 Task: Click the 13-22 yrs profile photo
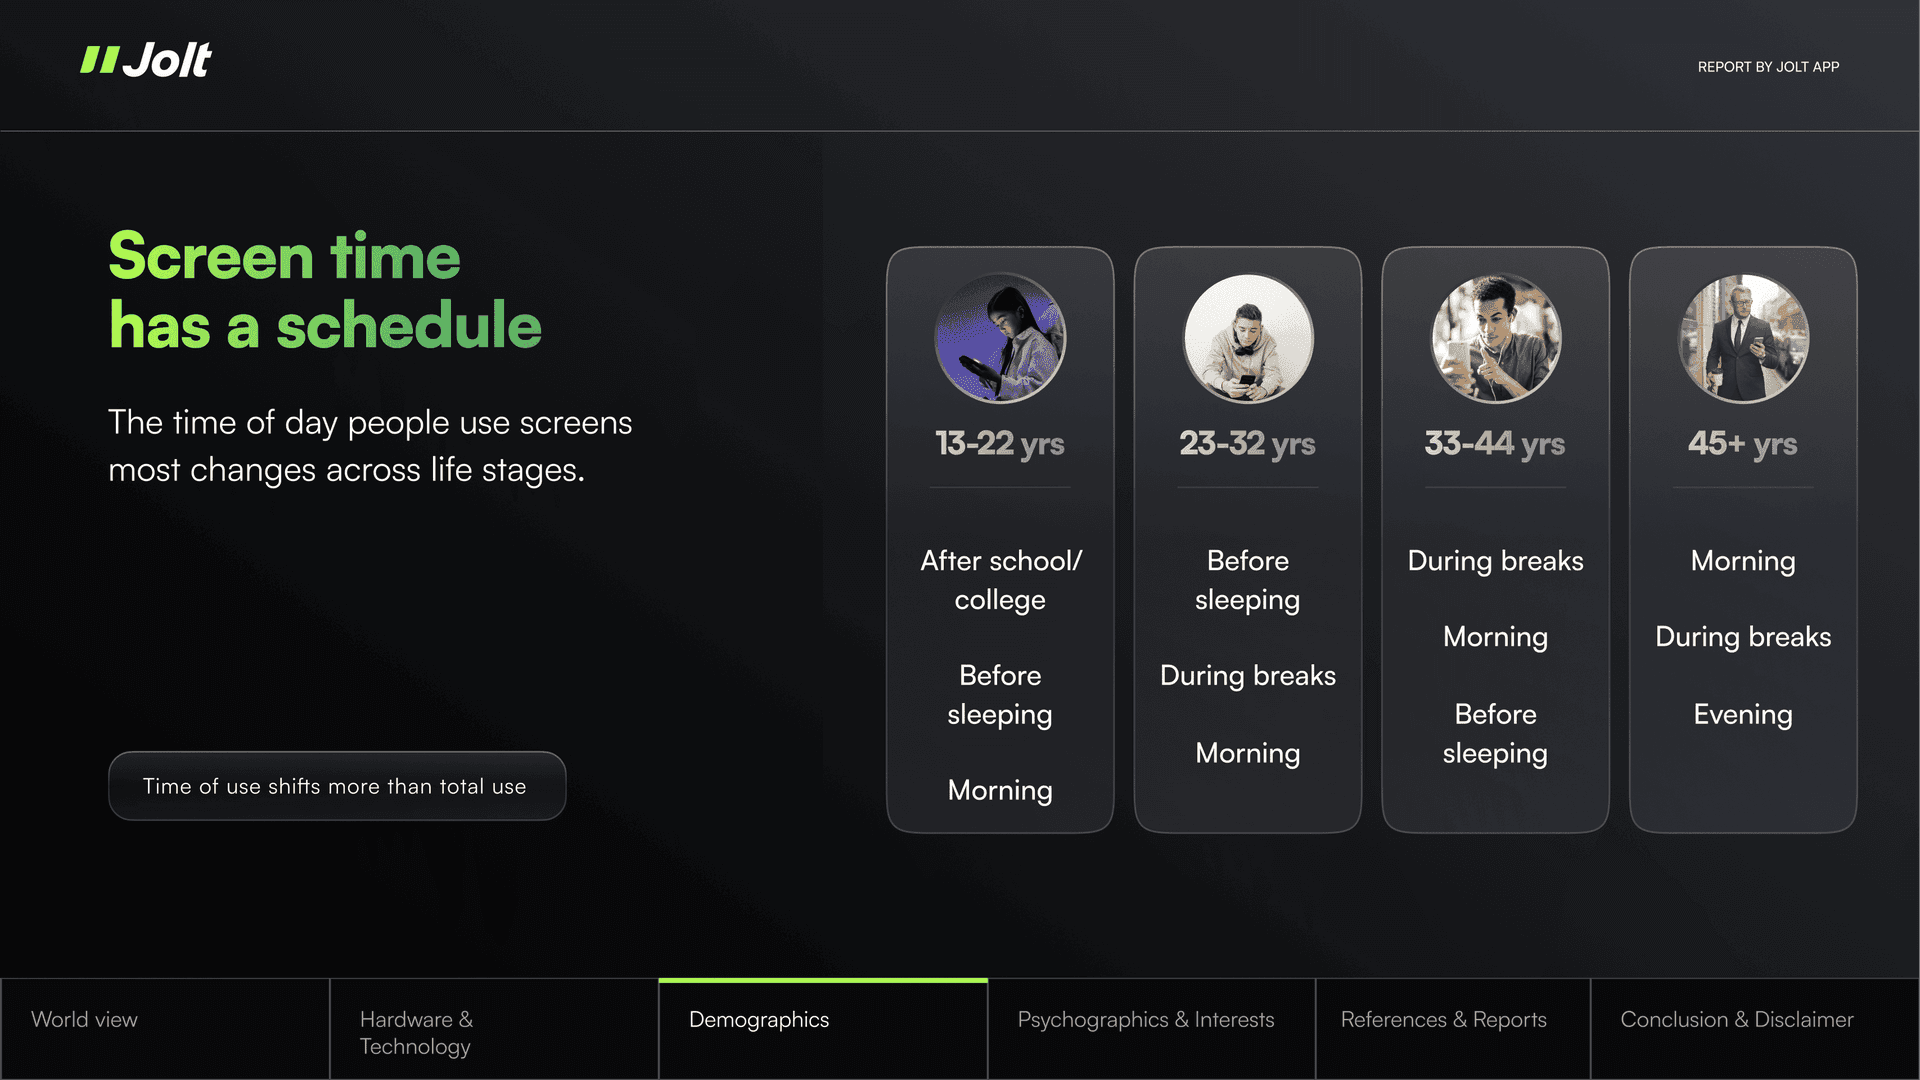pyautogui.click(x=1000, y=339)
